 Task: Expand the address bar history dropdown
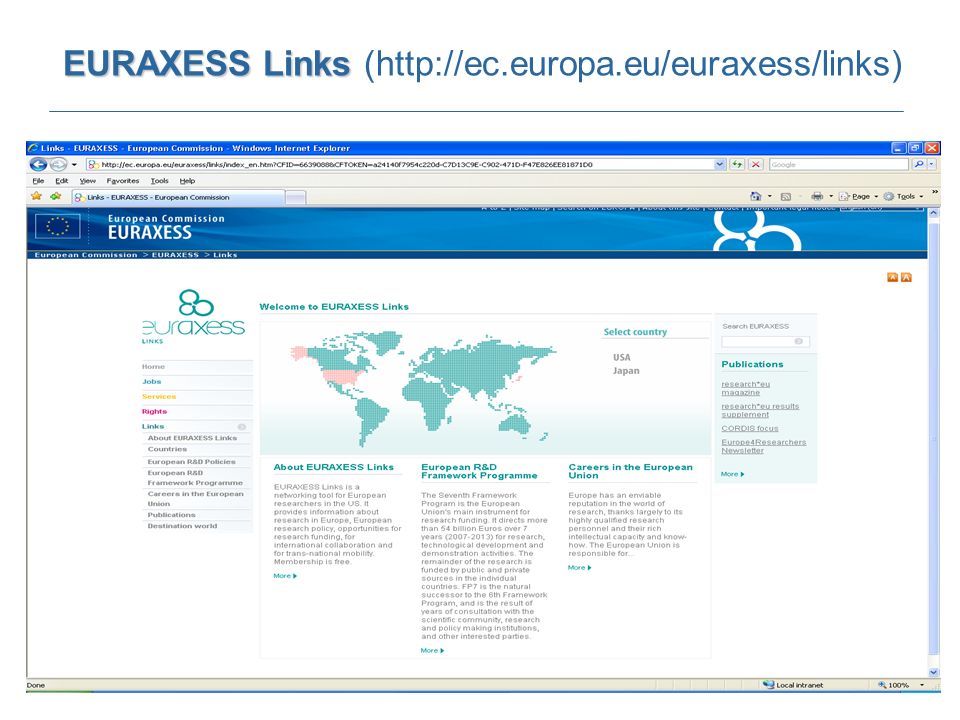(x=720, y=164)
